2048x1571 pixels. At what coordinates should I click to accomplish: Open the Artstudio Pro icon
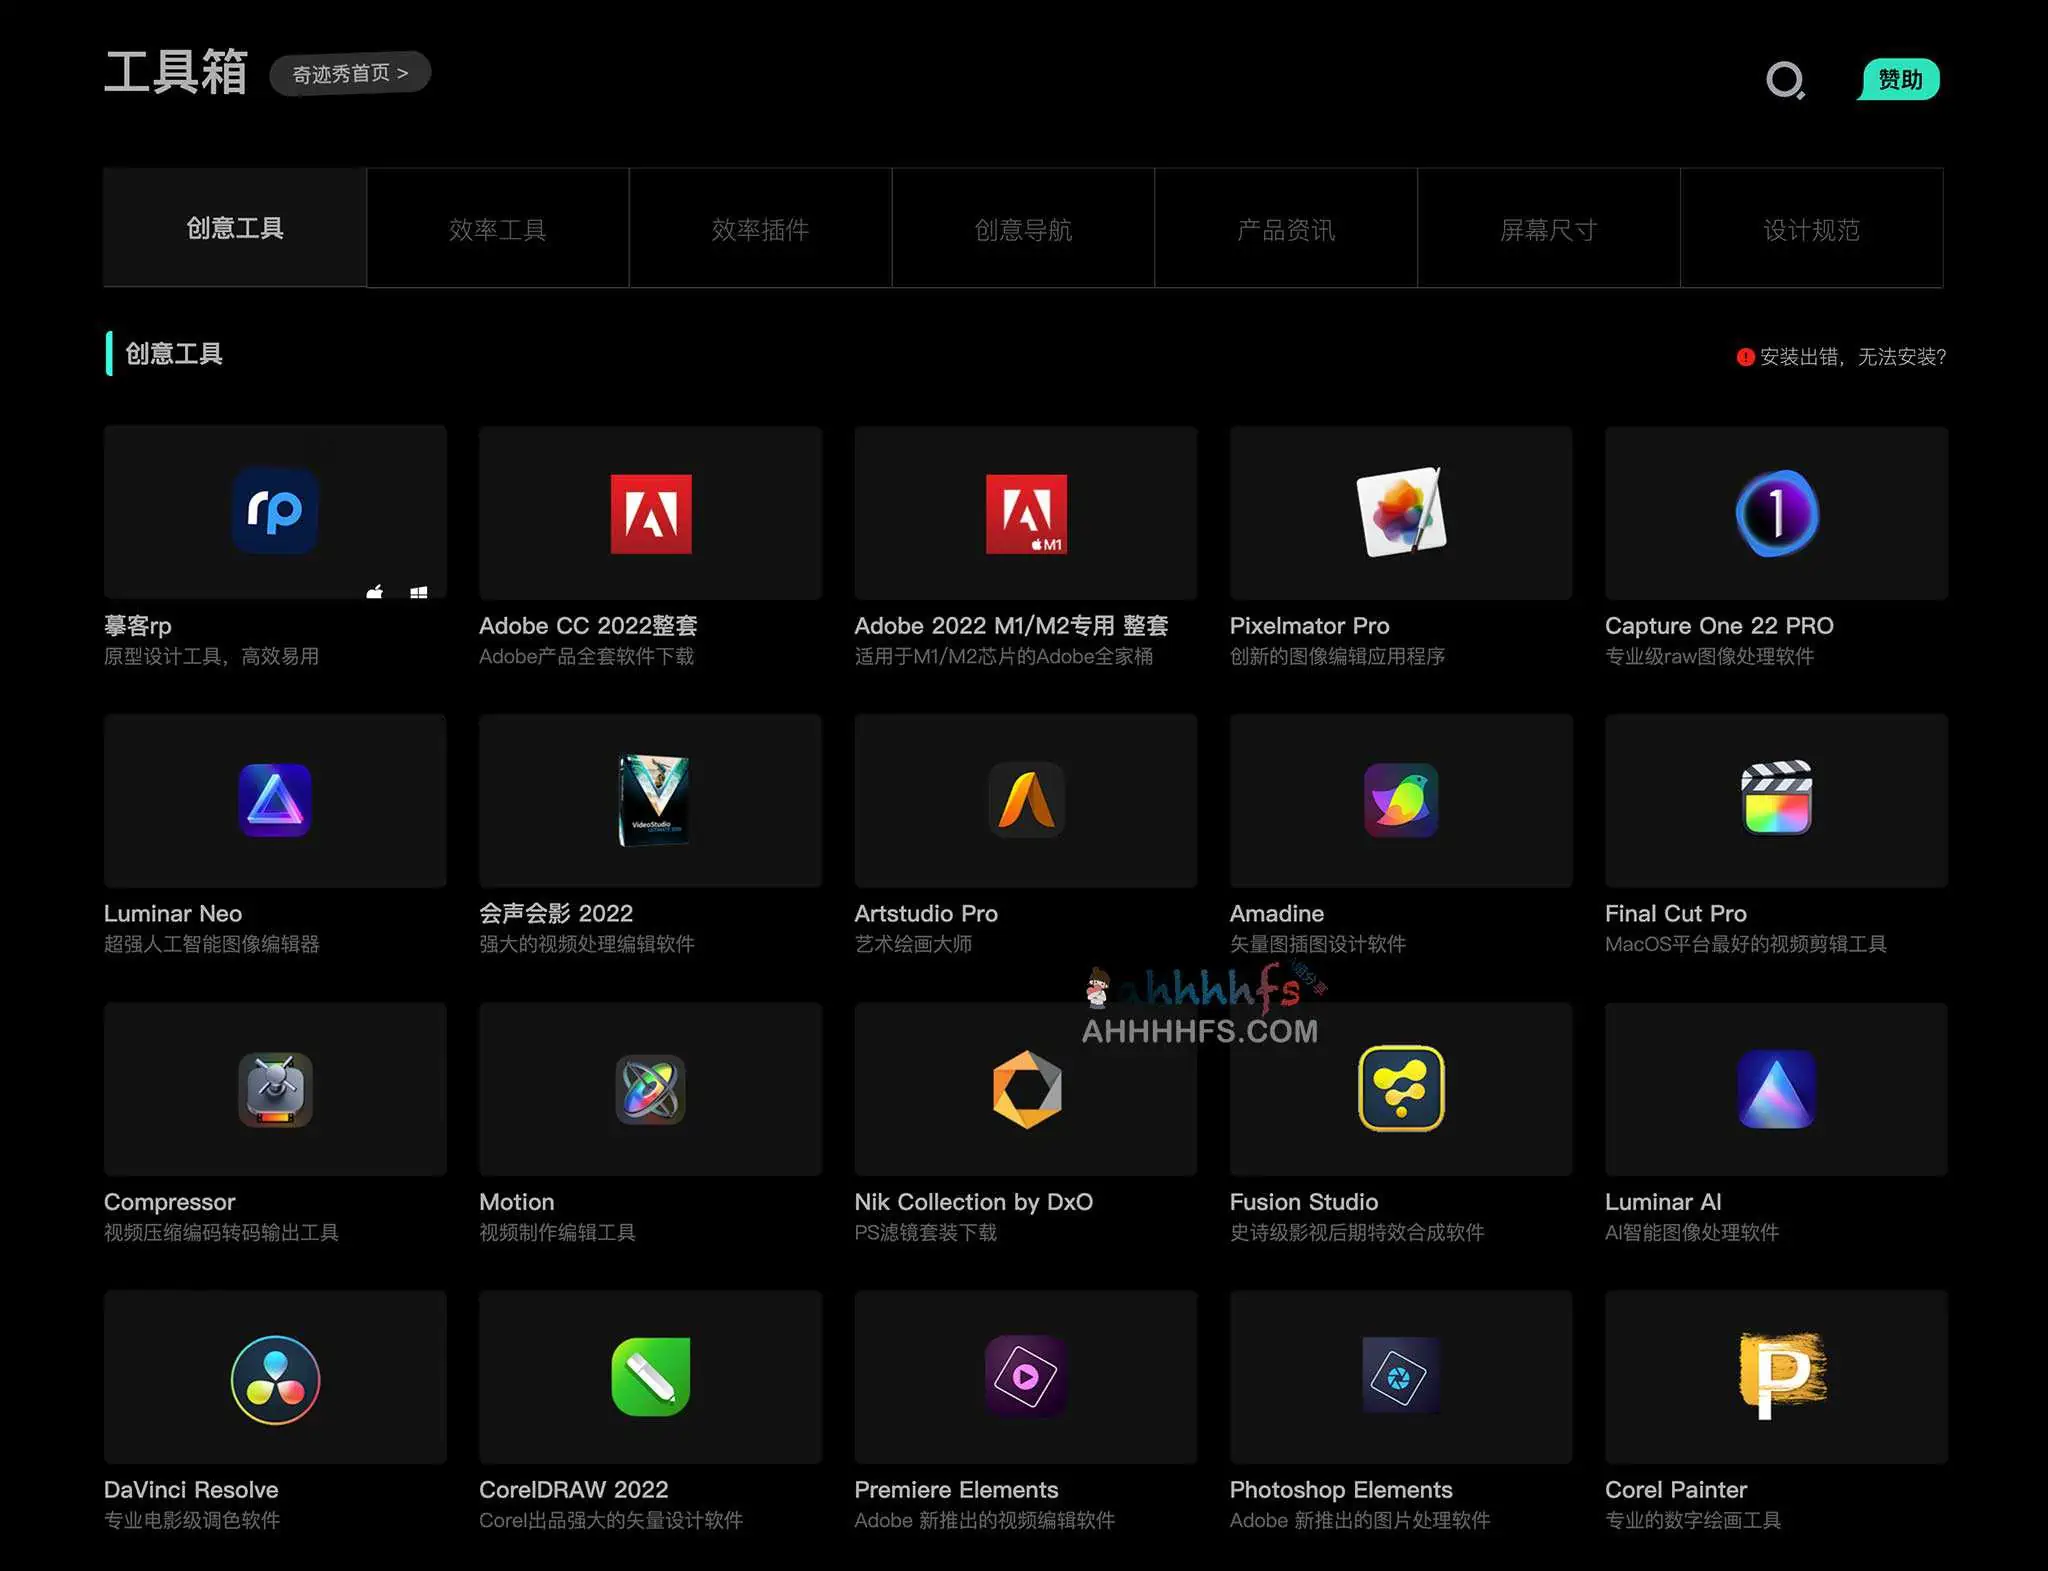(1026, 800)
